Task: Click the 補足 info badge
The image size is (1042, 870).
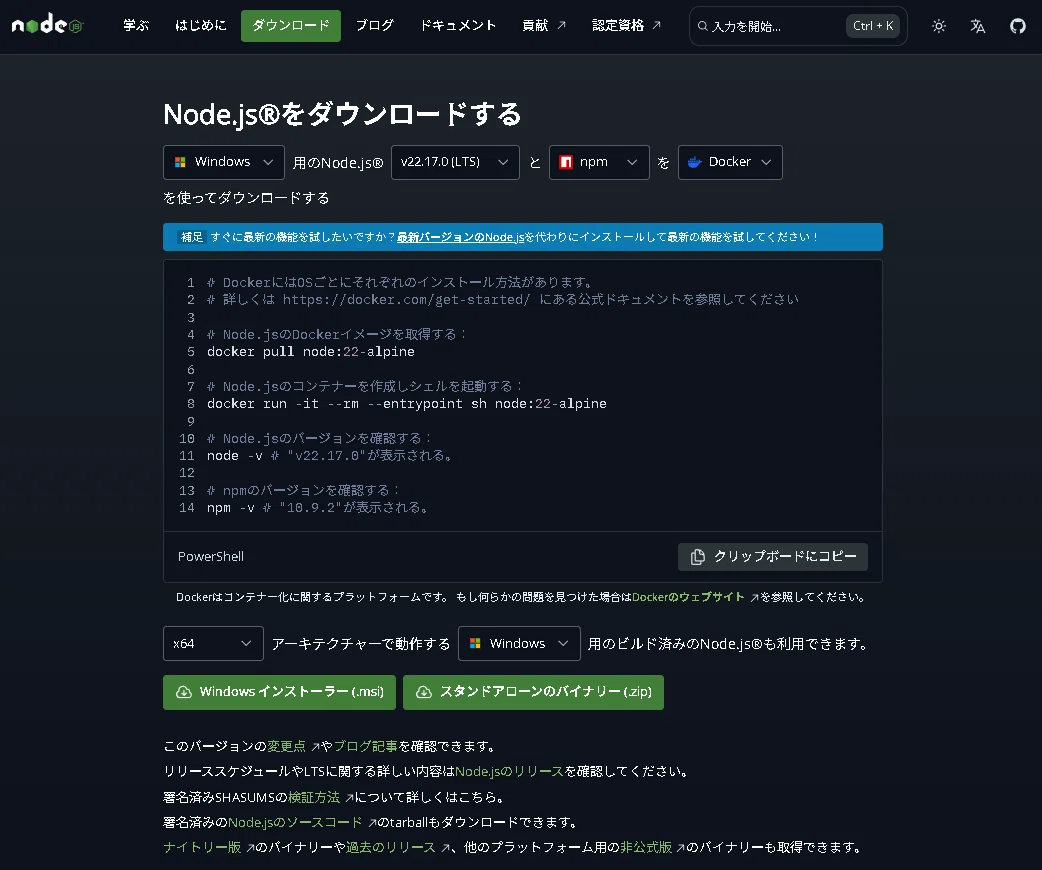Action: (x=191, y=237)
